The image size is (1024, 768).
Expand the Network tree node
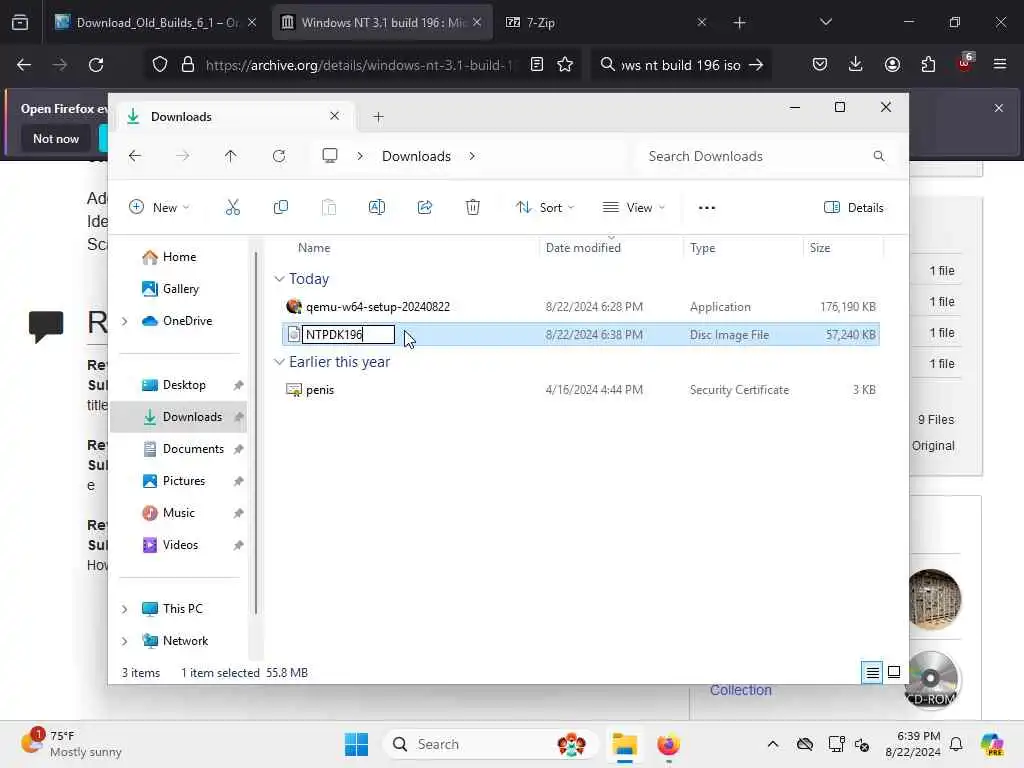click(x=125, y=641)
